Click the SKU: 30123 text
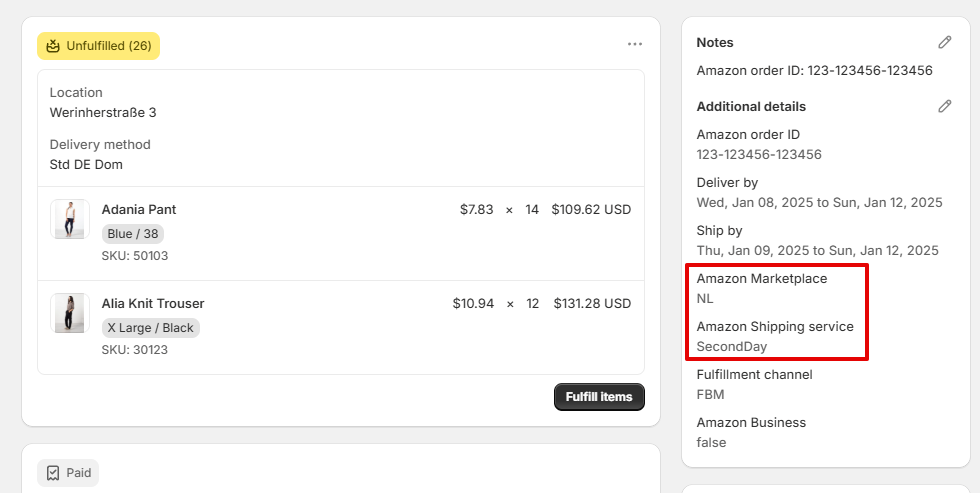Viewport: 980px width, 493px height. tap(135, 350)
